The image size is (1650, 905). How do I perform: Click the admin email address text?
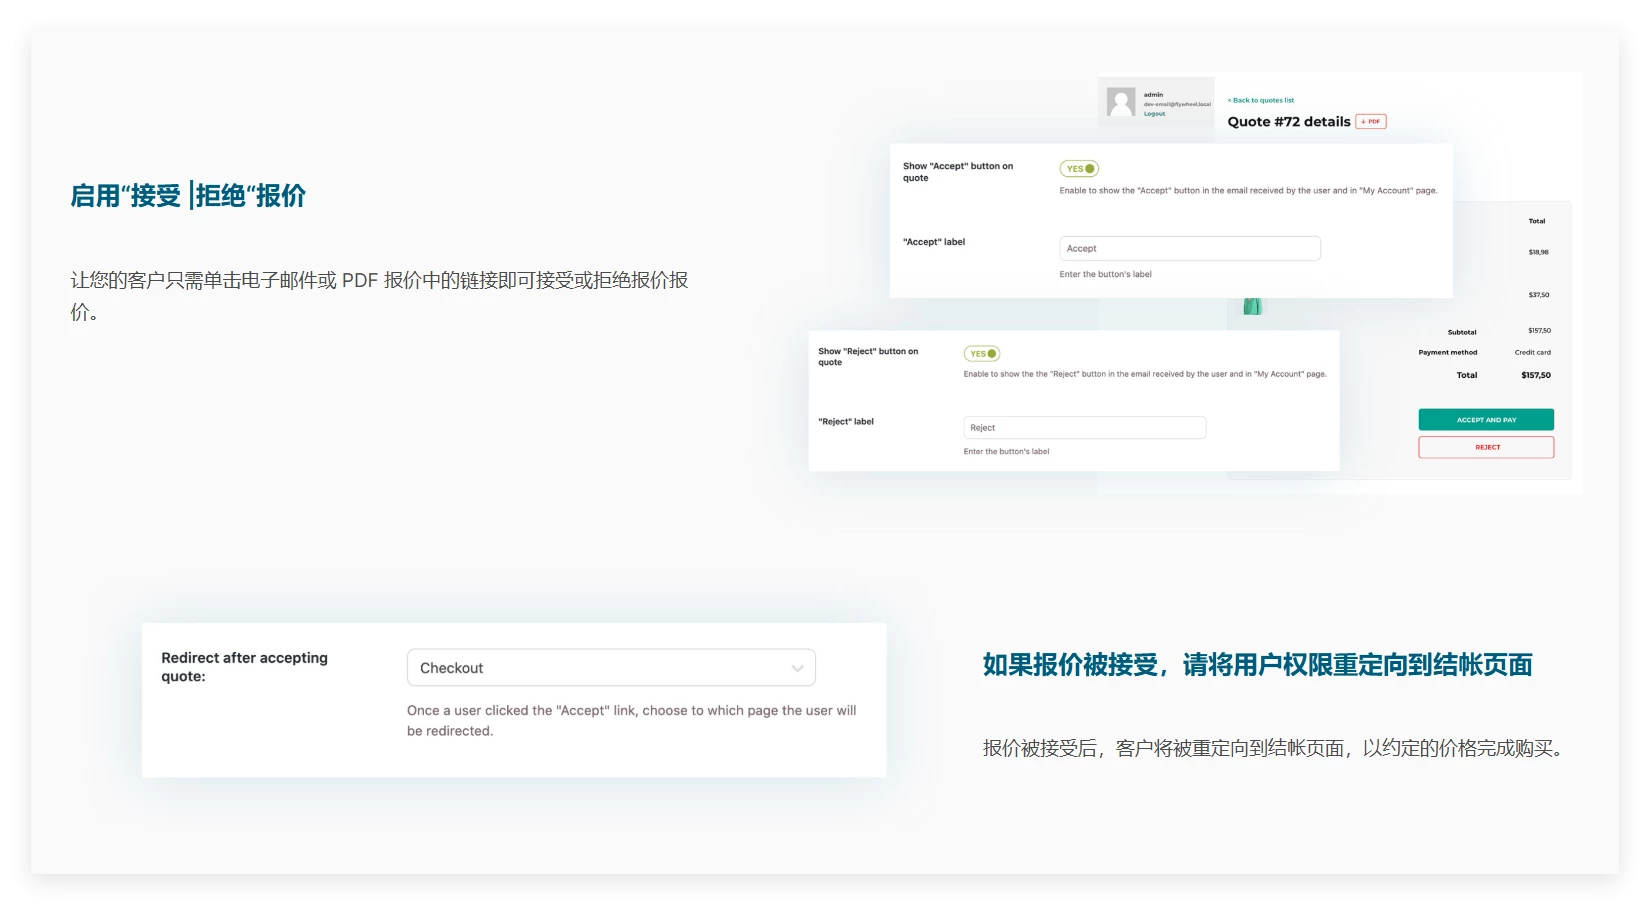click(1177, 104)
